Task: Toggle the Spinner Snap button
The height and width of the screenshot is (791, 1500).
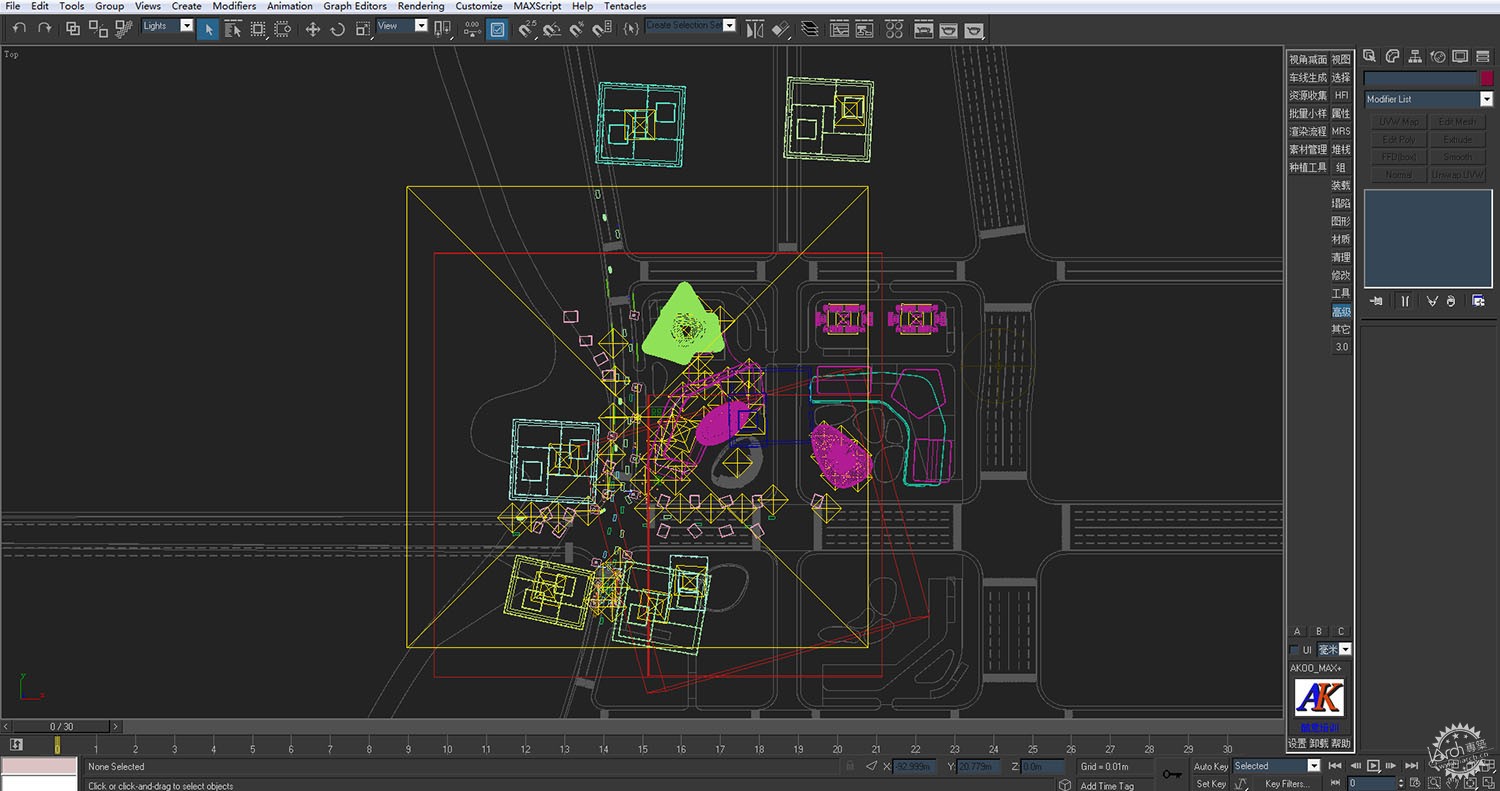Action: click(x=601, y=29)
